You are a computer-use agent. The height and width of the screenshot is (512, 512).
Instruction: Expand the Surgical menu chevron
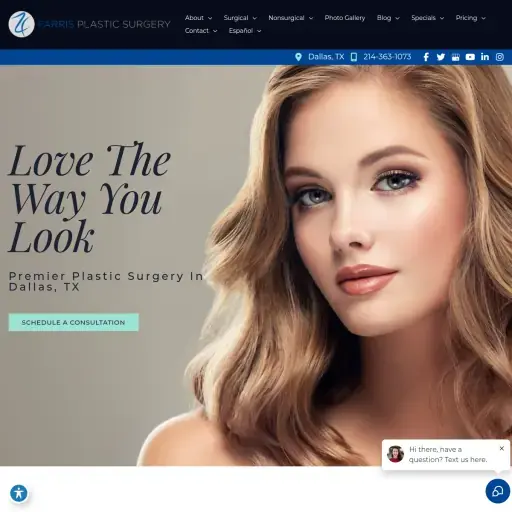255,18
